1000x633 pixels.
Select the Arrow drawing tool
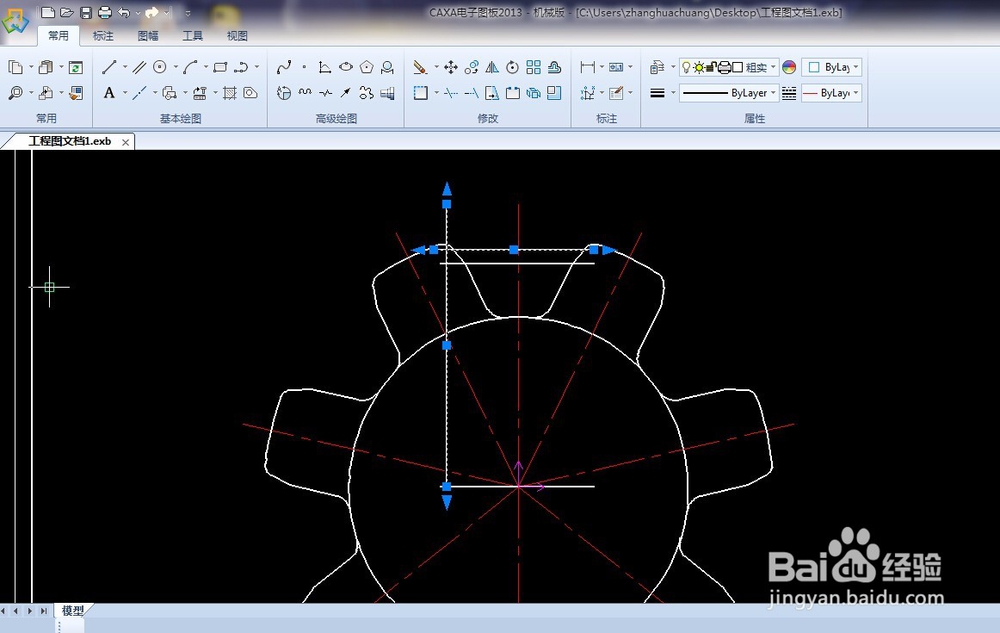[346, 93]
